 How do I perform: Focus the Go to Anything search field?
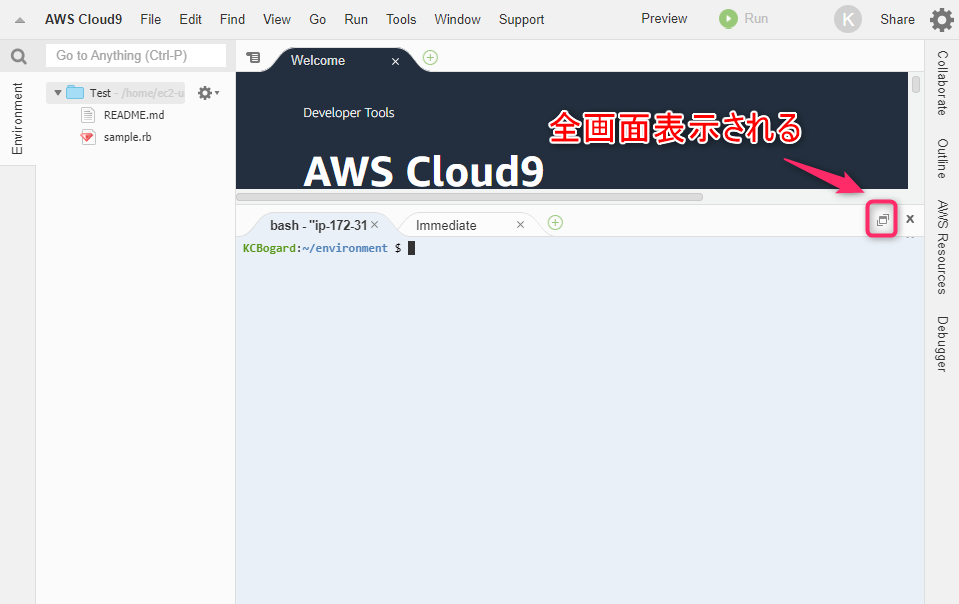click(136, 56)
